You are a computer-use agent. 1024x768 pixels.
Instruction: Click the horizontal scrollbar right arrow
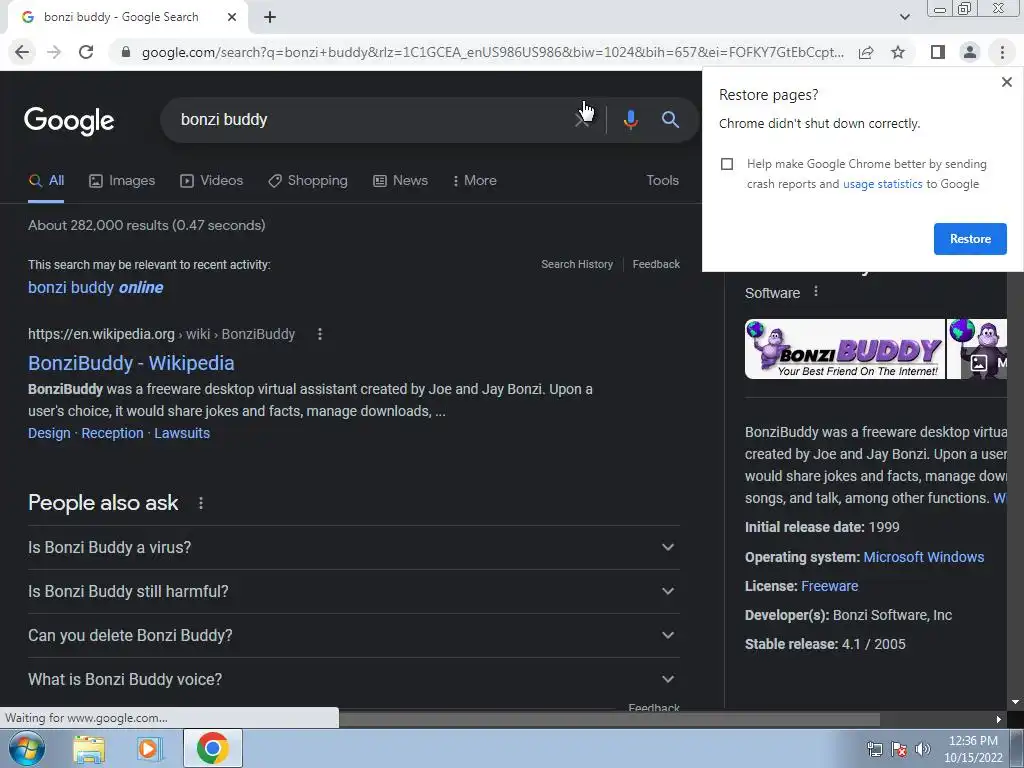click(999, 720)
